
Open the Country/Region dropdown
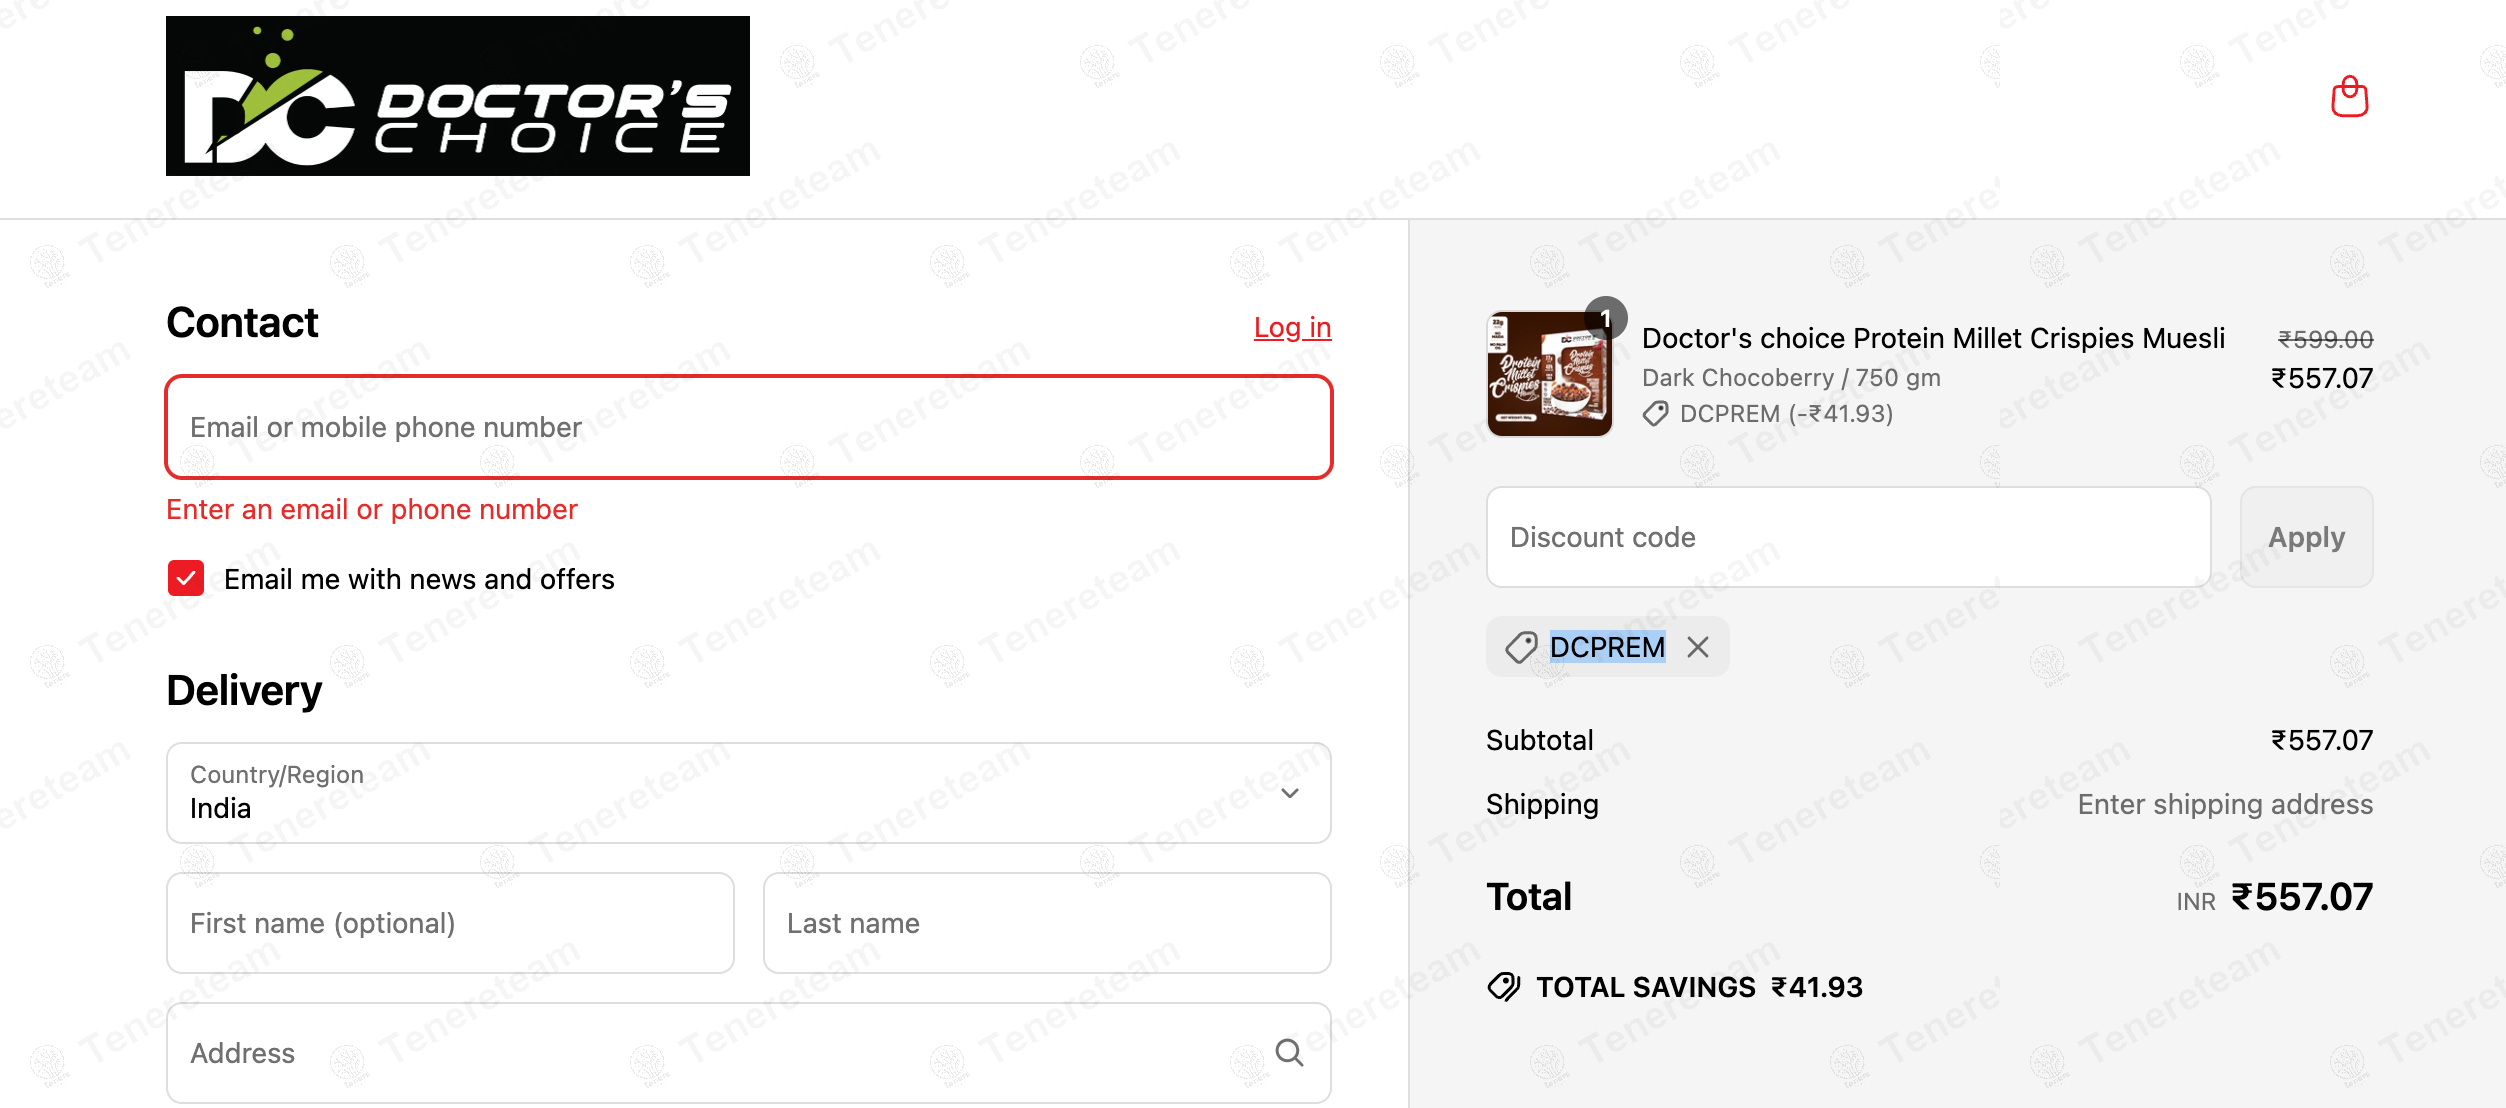click(749, 793)
